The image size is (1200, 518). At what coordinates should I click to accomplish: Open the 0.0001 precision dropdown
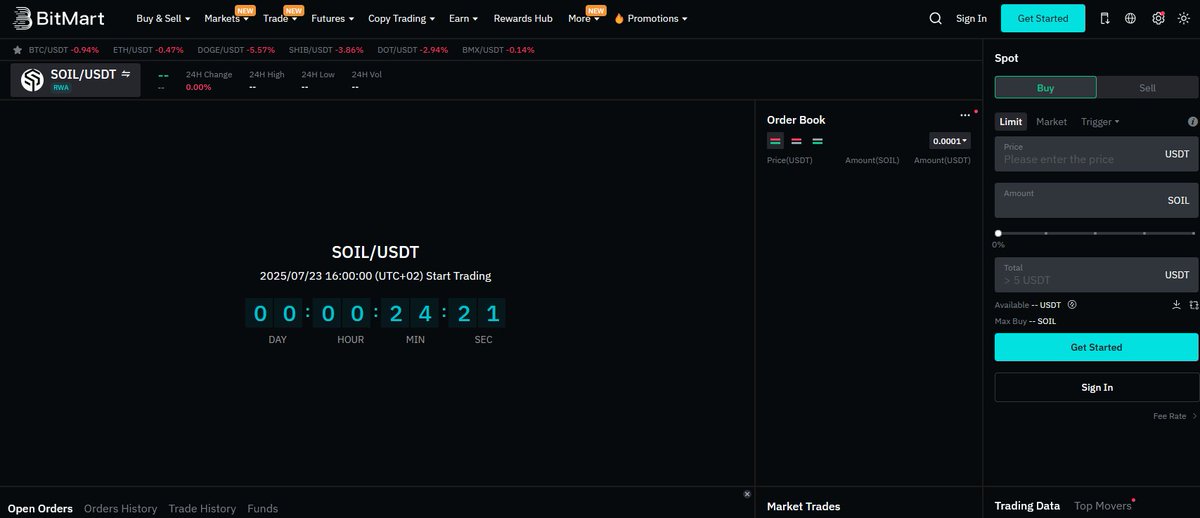click(x=950, y=141)
